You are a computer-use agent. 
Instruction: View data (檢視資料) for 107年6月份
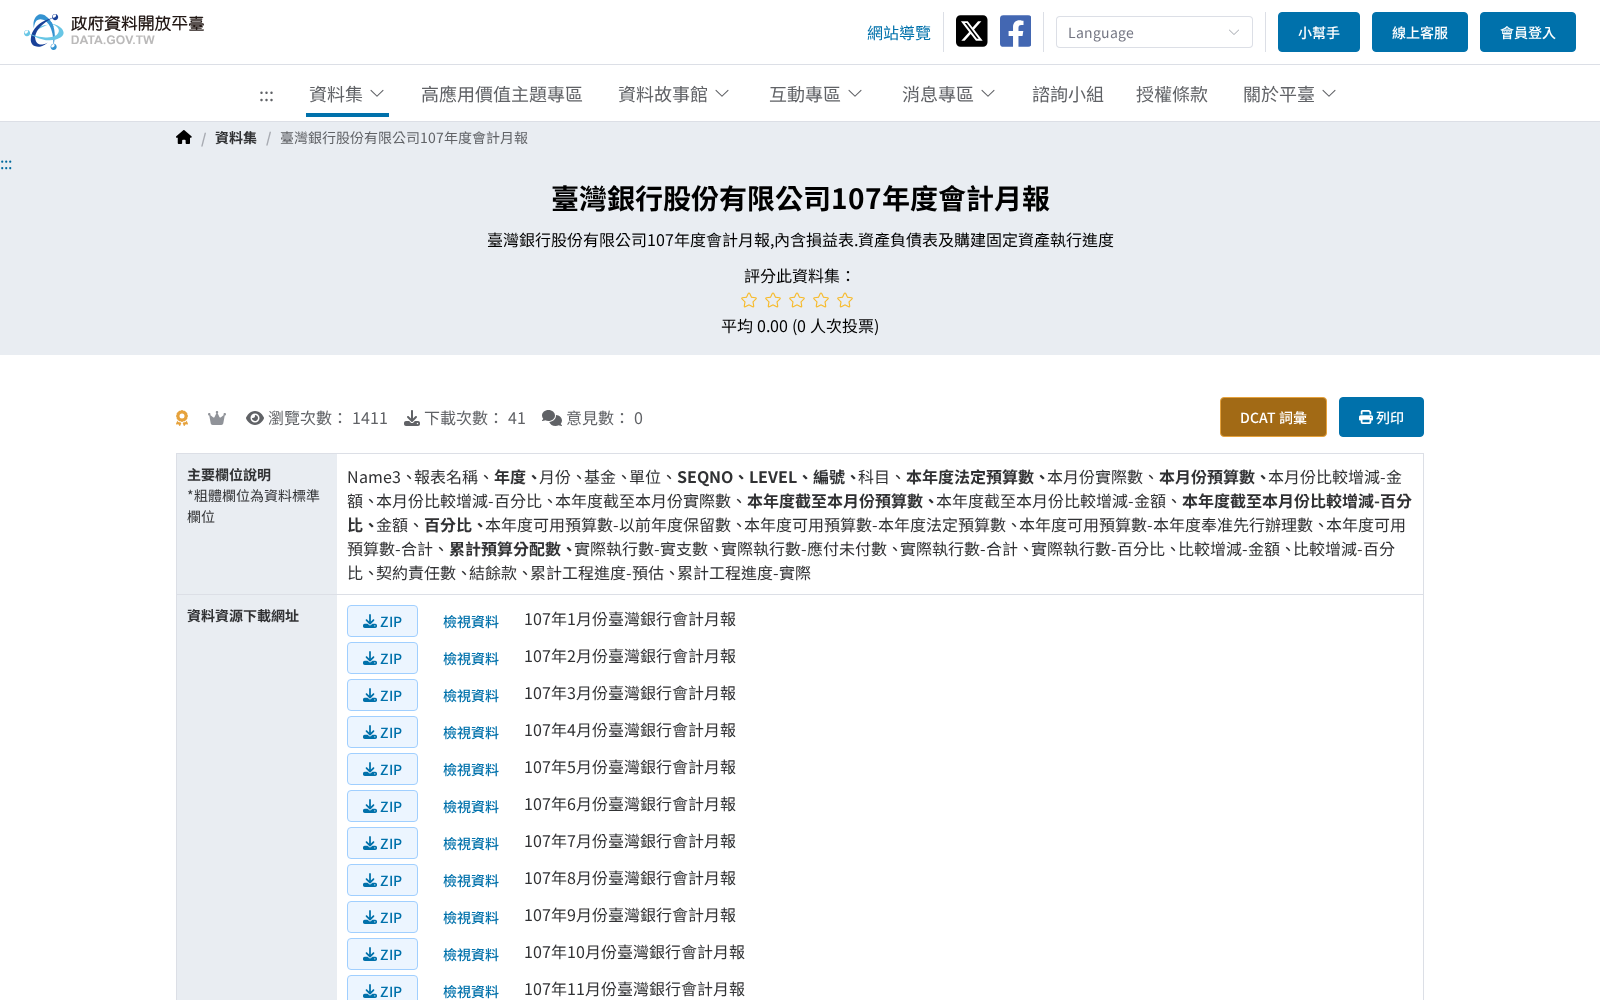[471, 806]
